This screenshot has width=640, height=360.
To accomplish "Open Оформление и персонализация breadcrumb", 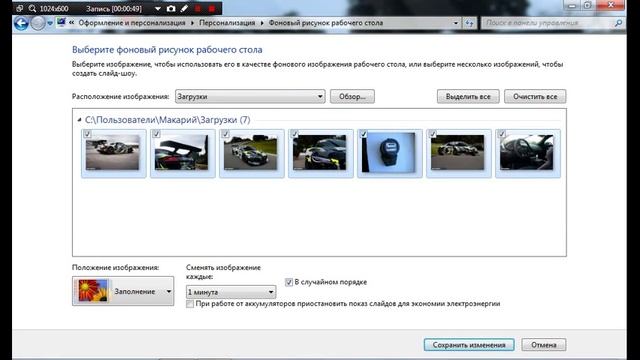I will pyautogui.click(x=132, y=23).
